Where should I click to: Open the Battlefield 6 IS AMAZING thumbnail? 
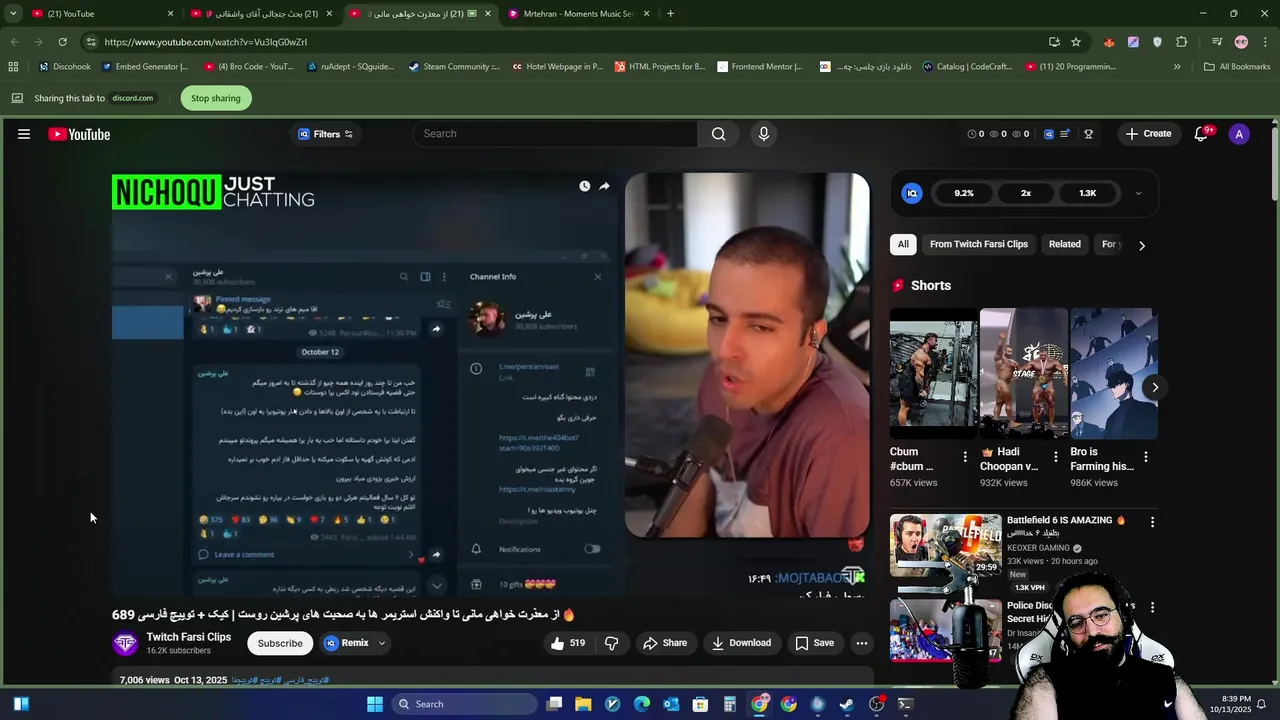[945, 545]
